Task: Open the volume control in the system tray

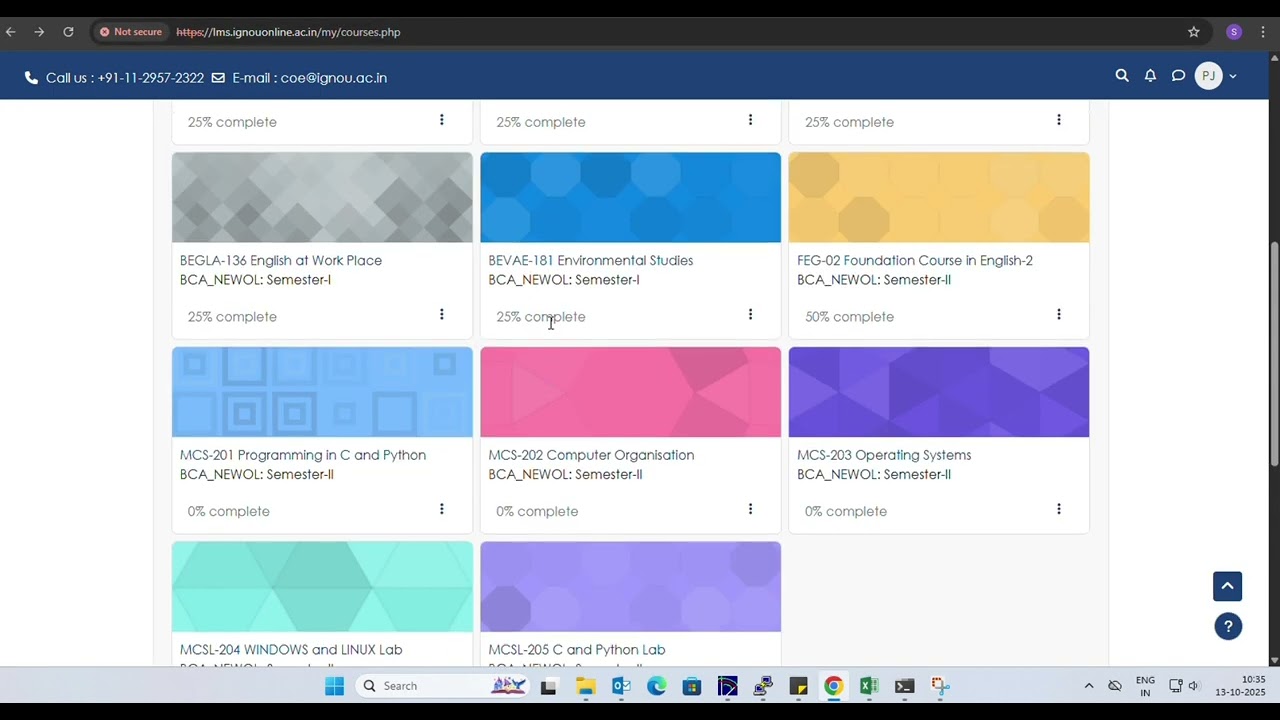Action: (1193, 686)
